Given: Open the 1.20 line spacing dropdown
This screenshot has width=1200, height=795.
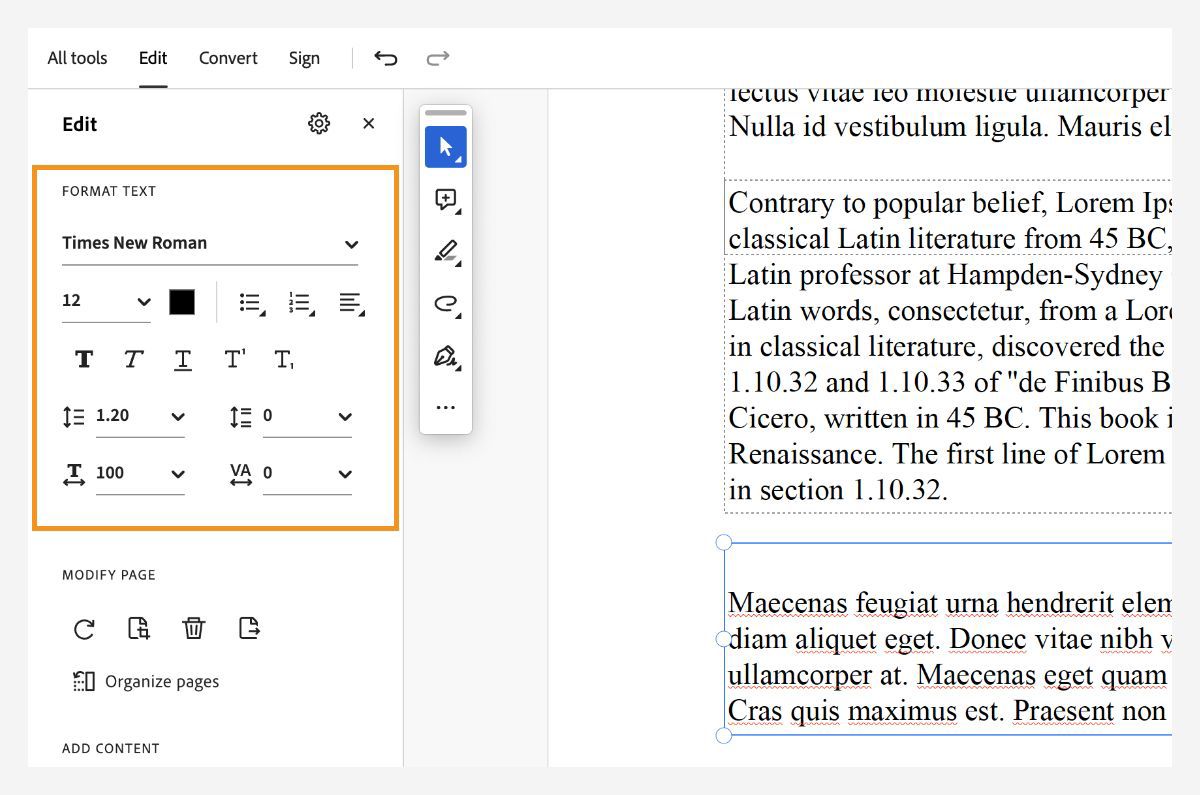Looking at the screenshot, I should click(140, 416).
